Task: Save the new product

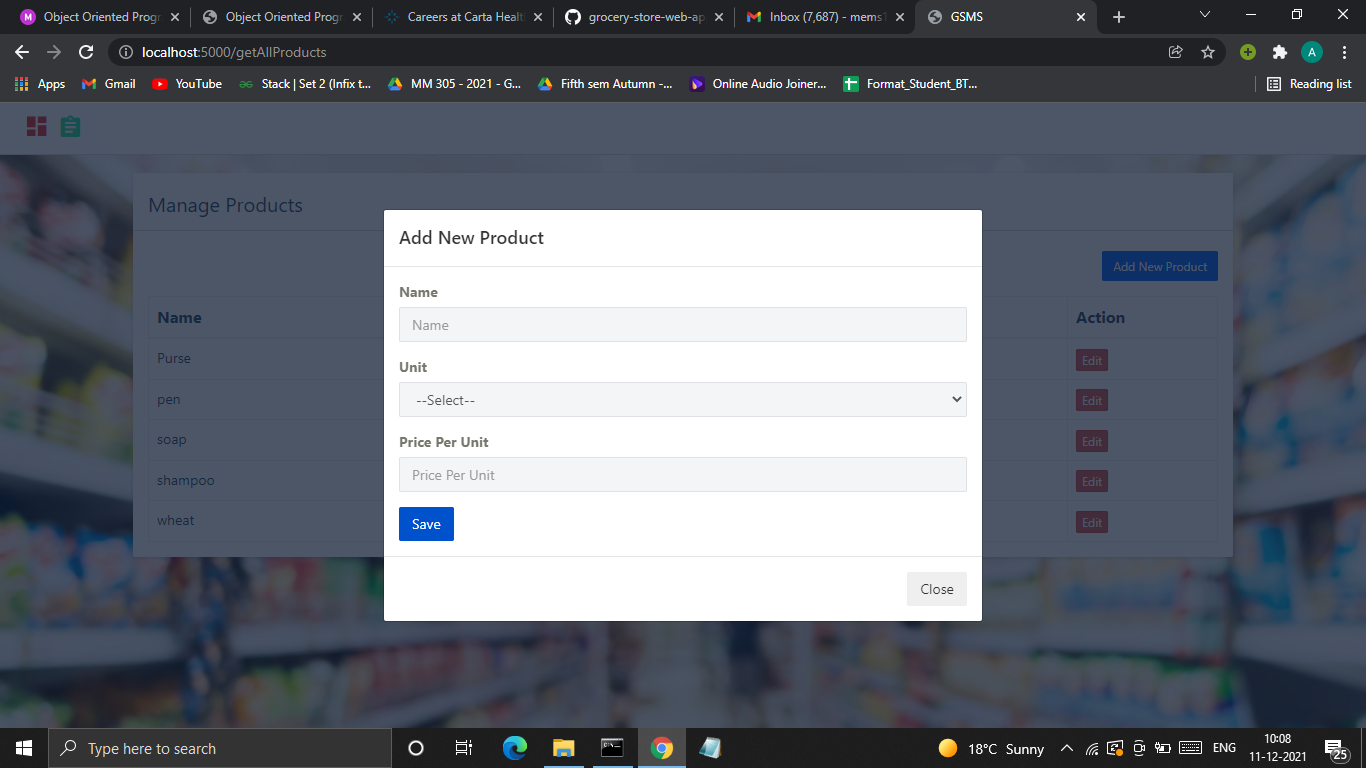Action: 426,523
